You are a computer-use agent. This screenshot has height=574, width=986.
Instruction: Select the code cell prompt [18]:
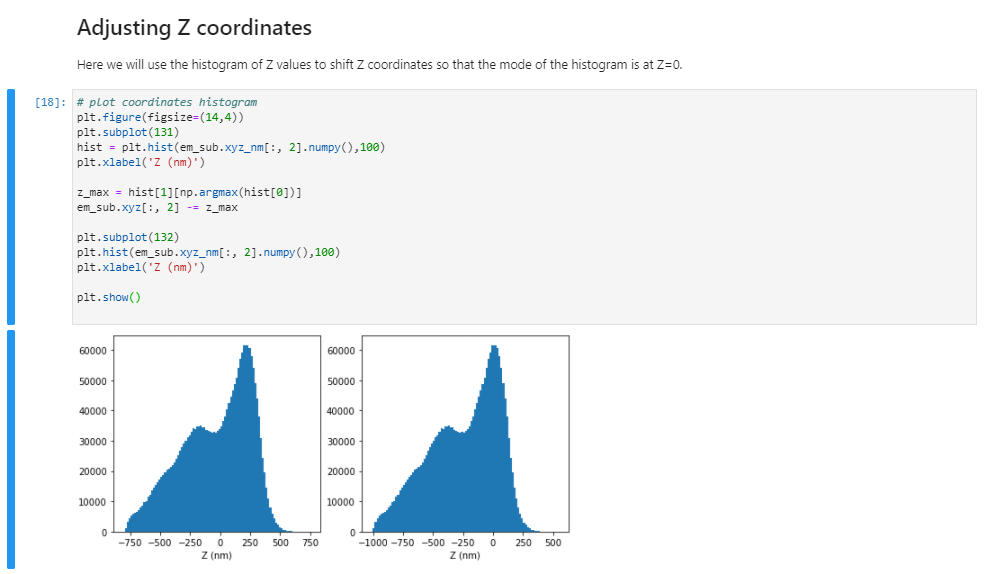pyautogui.click(x=50, y=102)
